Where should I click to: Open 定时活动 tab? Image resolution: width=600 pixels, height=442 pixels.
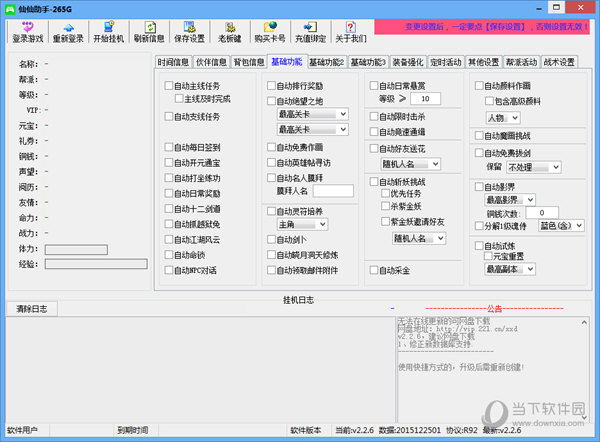[446, 62]
